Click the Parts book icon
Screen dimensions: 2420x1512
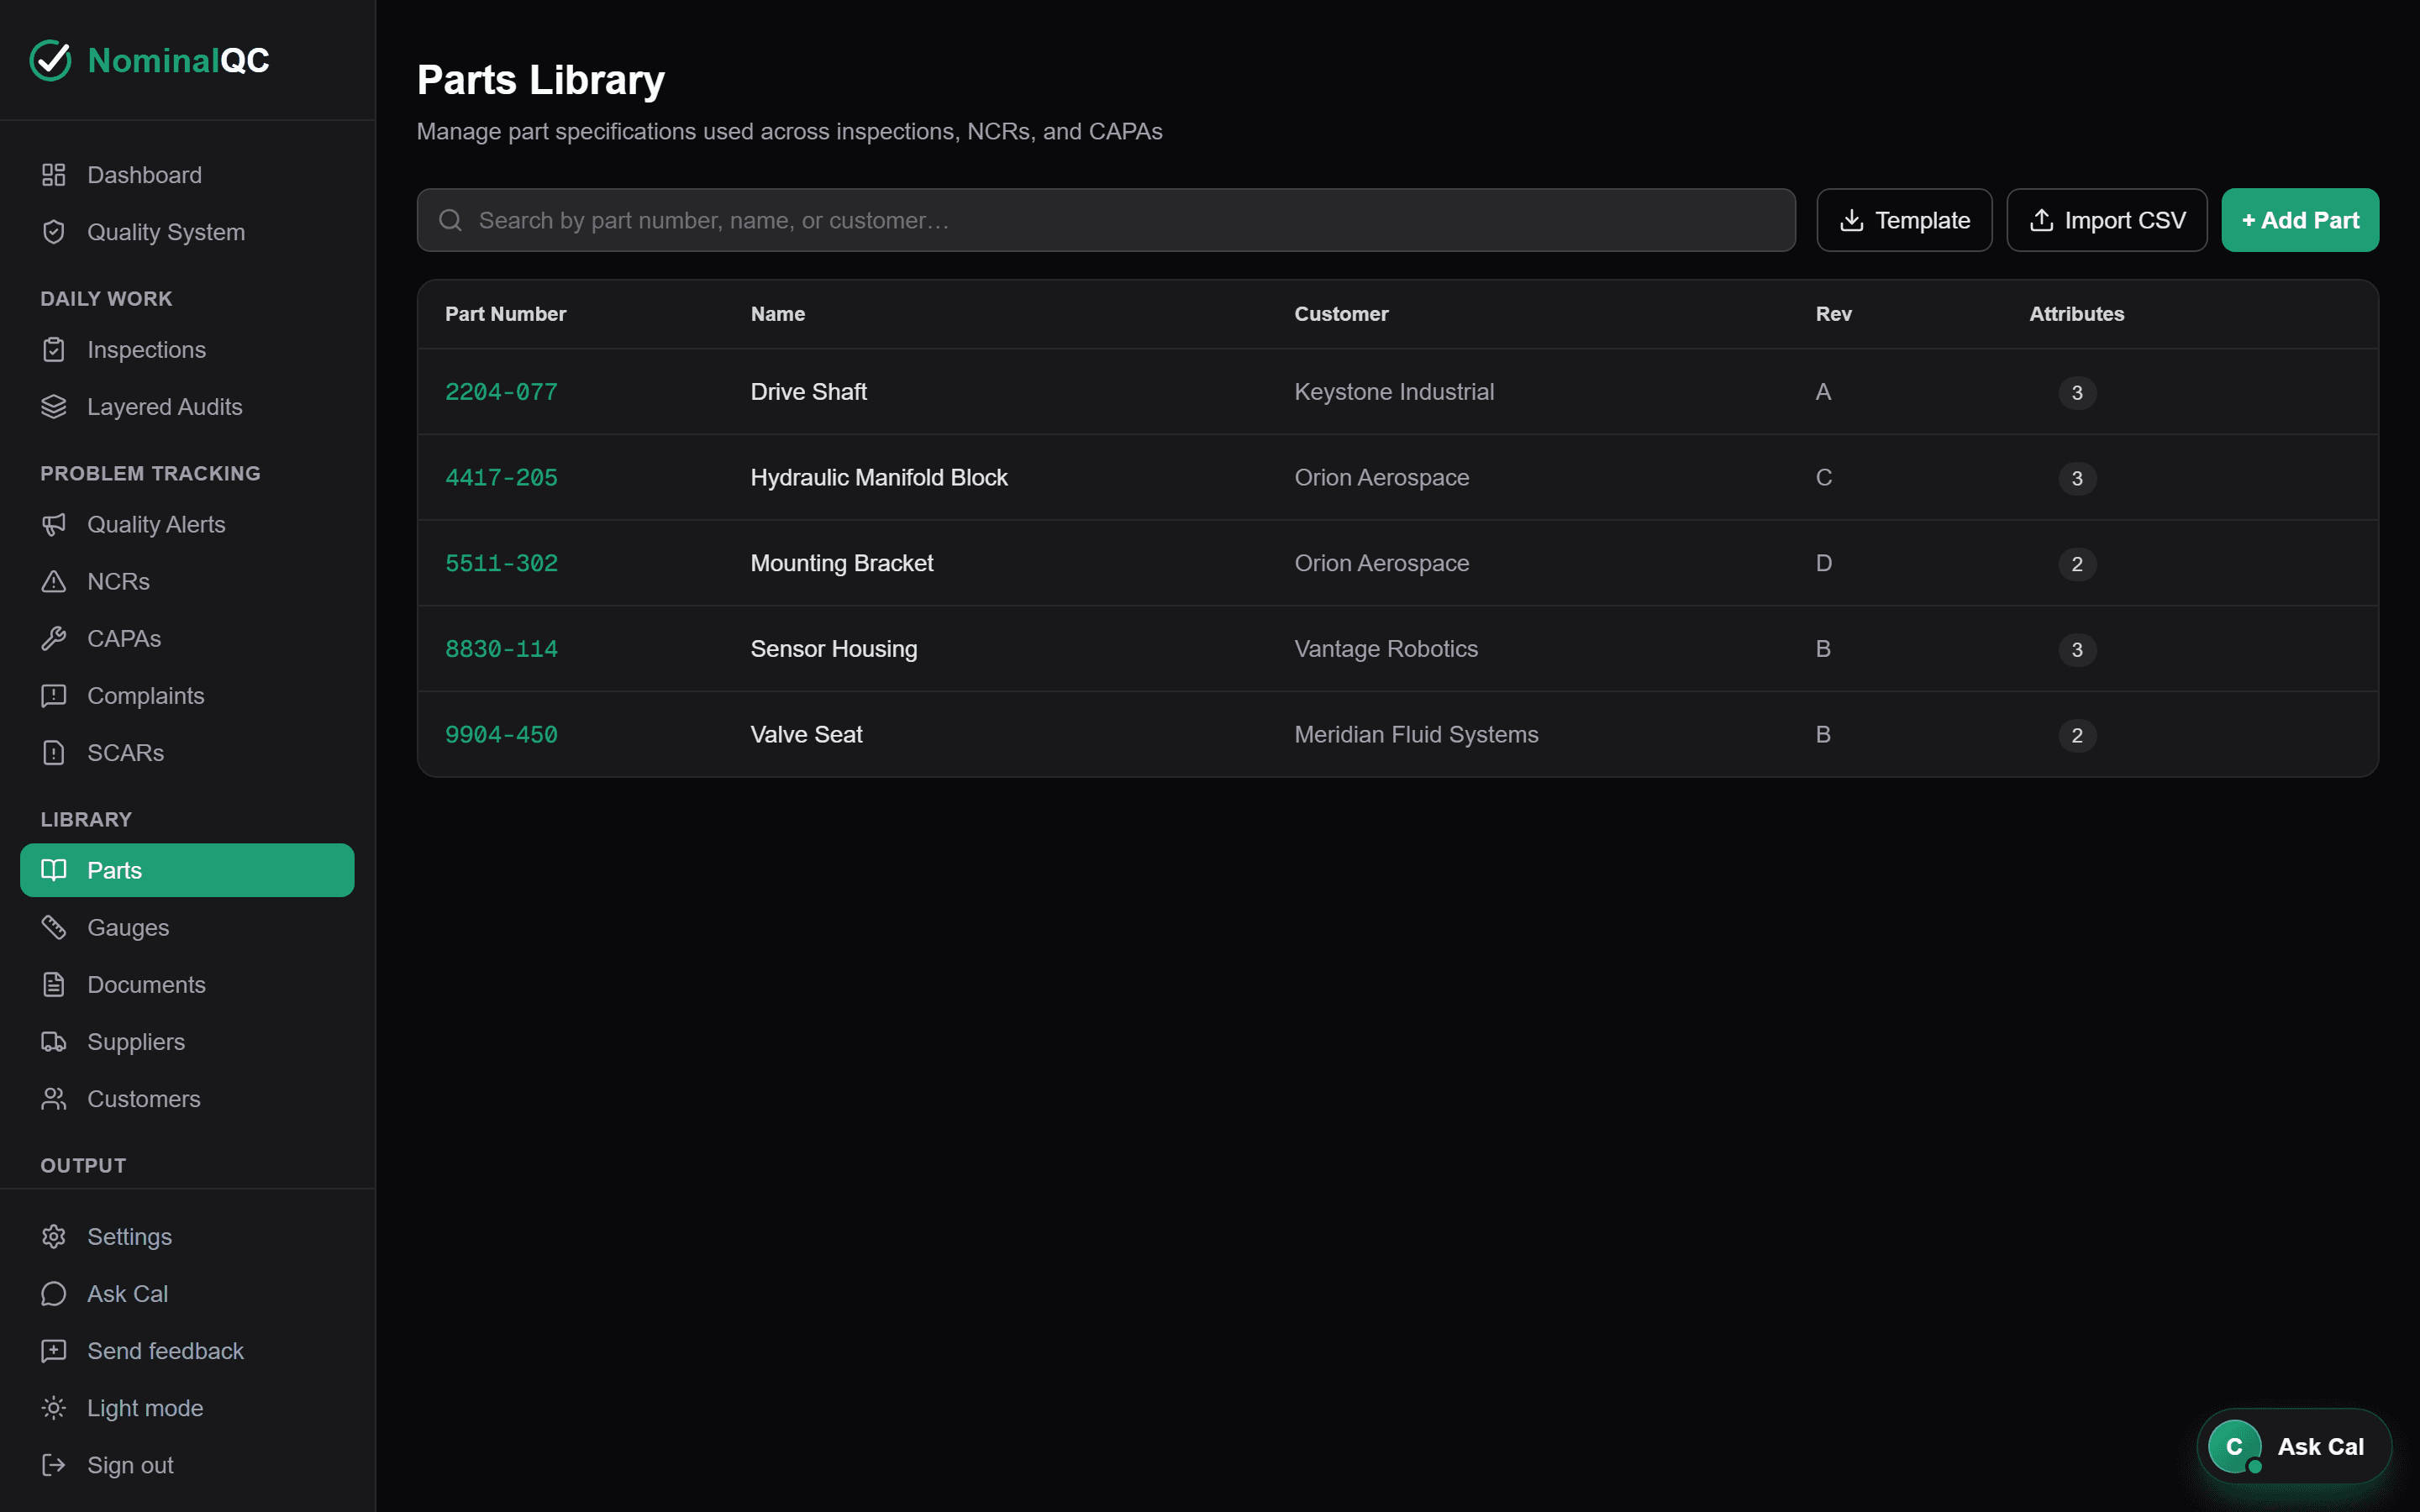tap(54, 870)
